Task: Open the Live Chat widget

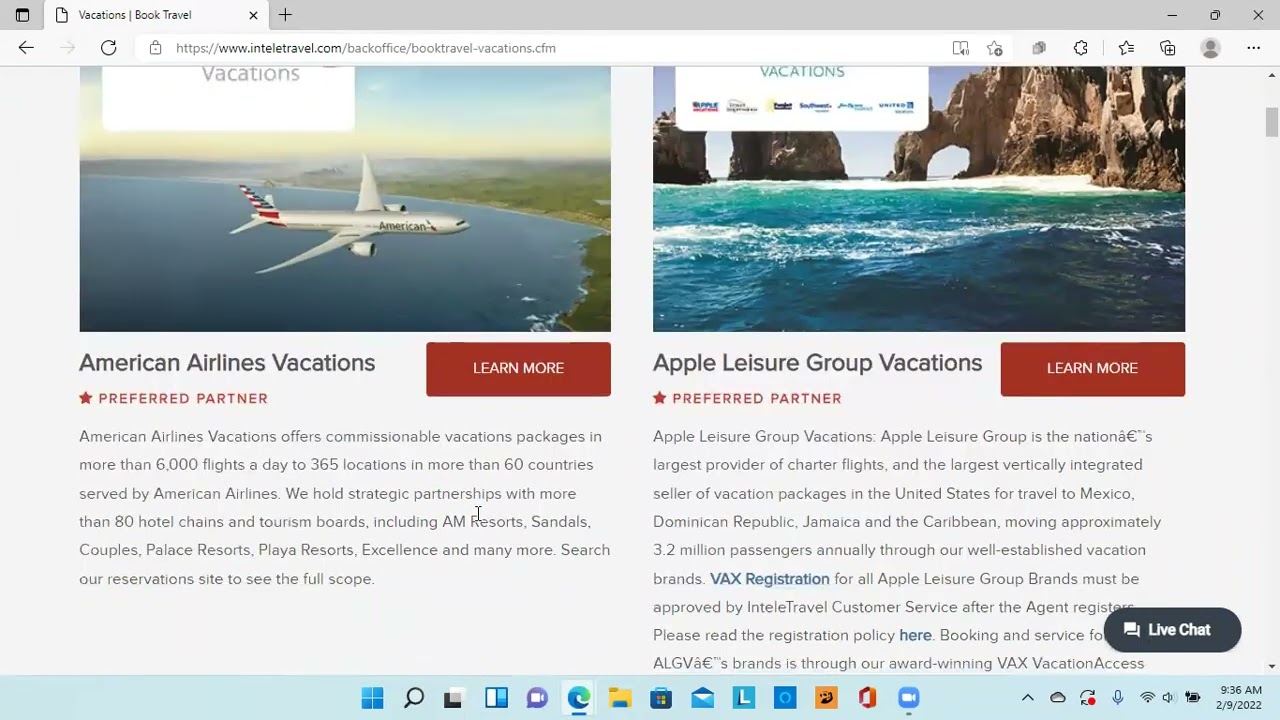Action: point(1172,630)
